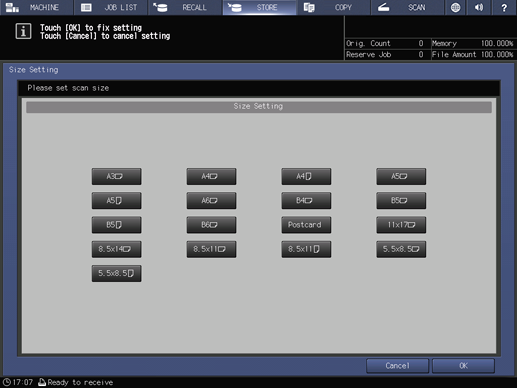Click the globe language icon

(455, 7)
